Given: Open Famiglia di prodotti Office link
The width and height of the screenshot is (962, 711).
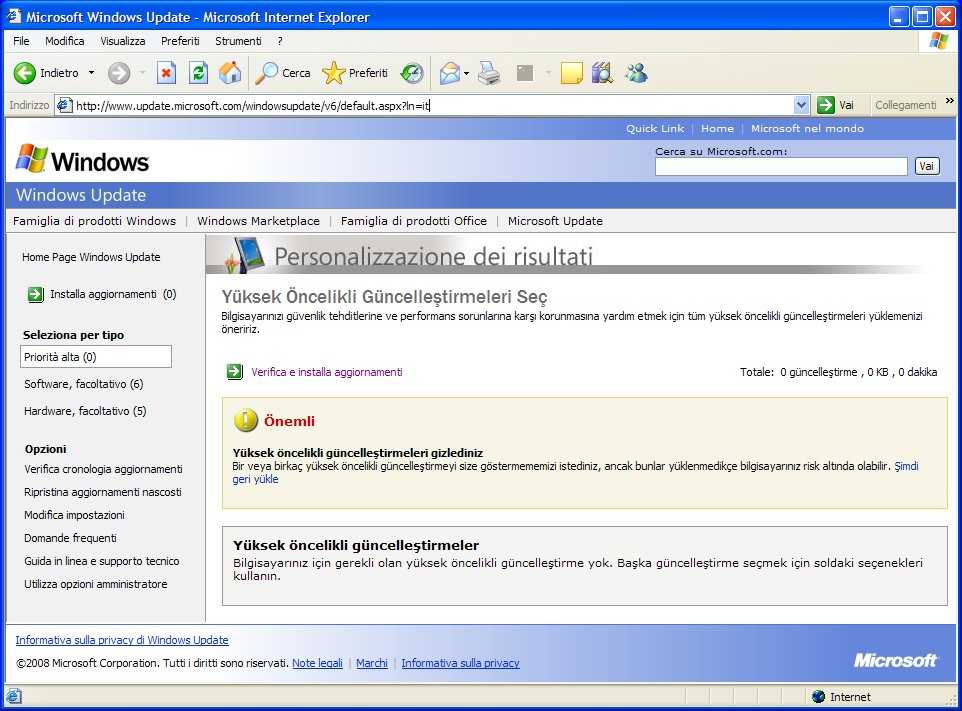Looking at the screenshot, I should point(414,221).
